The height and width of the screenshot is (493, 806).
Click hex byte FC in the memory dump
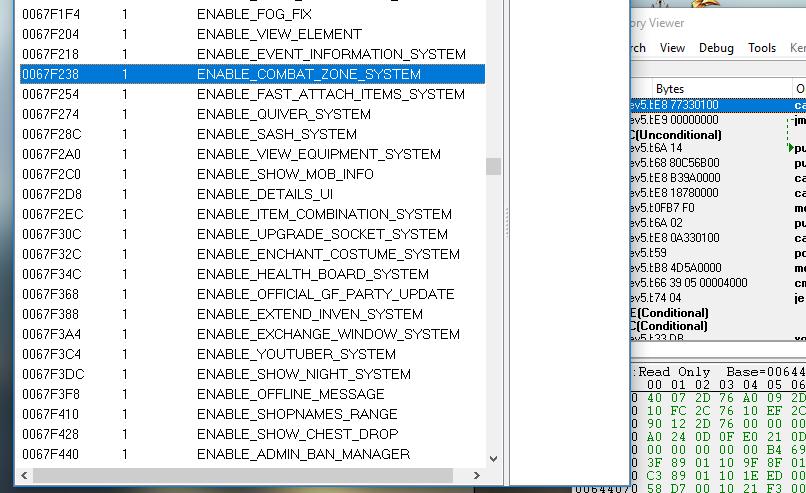[x=678, y=411]
